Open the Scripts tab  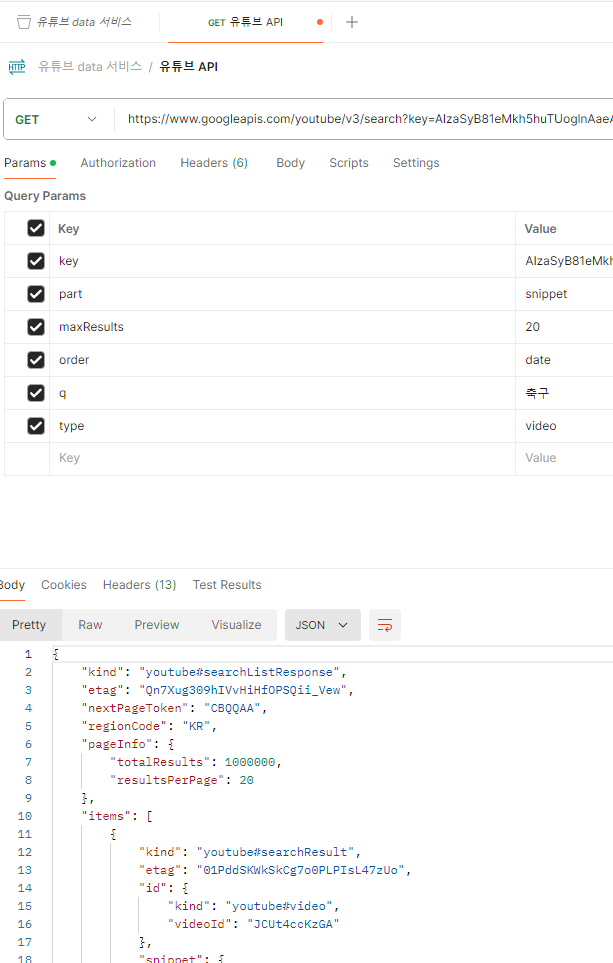(x=349, y=163)
